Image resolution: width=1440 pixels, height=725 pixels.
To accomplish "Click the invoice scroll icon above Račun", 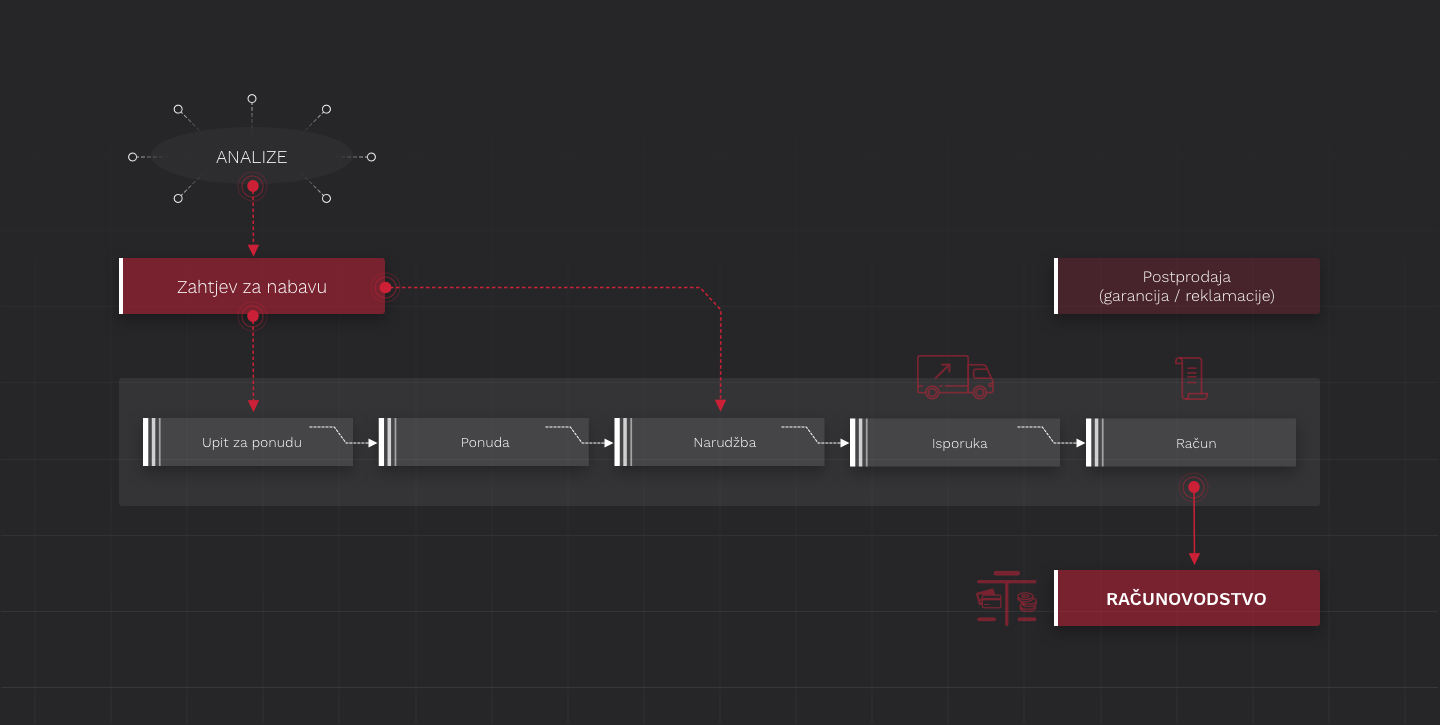I will pos(1191,378).
